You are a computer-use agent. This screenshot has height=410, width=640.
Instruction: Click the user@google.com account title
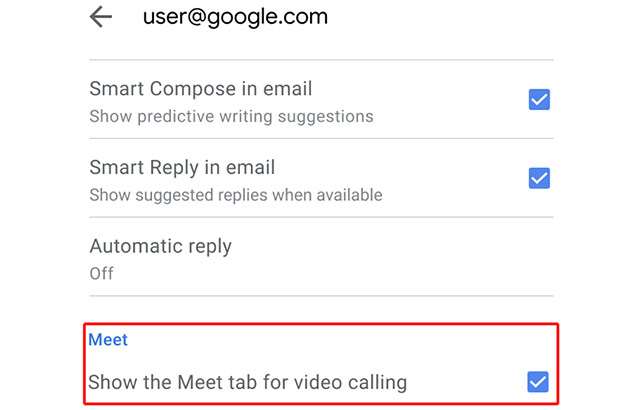pos(235,17)
